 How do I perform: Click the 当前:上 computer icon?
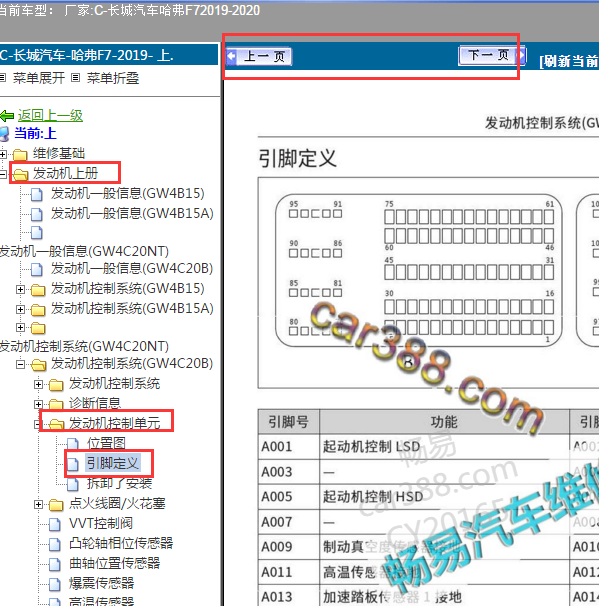pos(5,134)
